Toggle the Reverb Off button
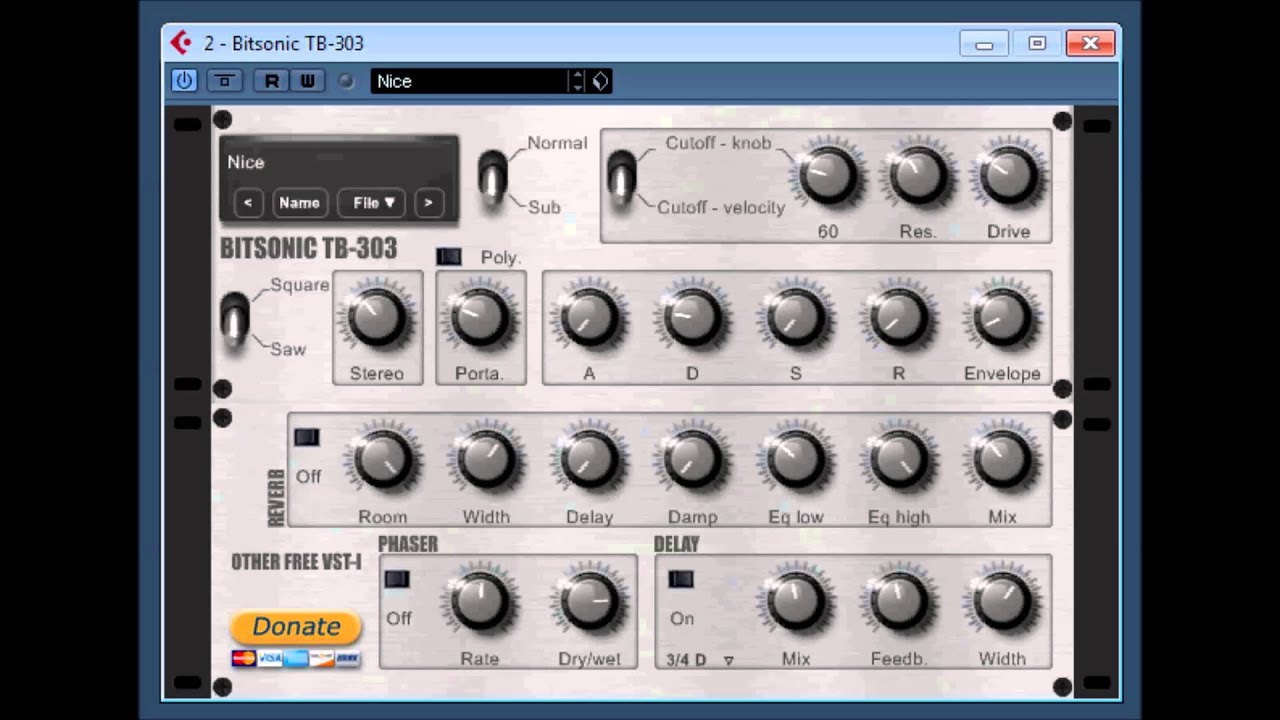The image size is (1280, 720). 307,437
